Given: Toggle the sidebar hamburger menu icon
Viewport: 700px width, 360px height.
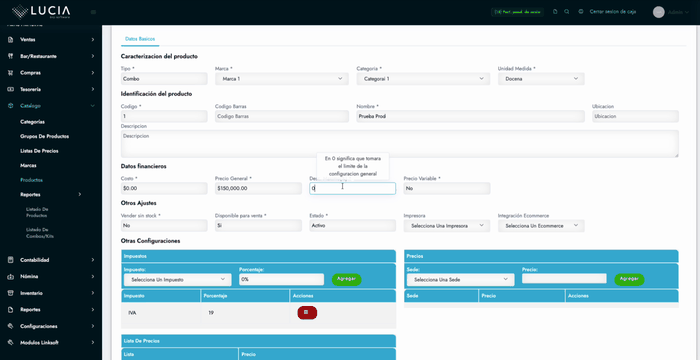Looking at the screenshot, I should click(93, 12).
